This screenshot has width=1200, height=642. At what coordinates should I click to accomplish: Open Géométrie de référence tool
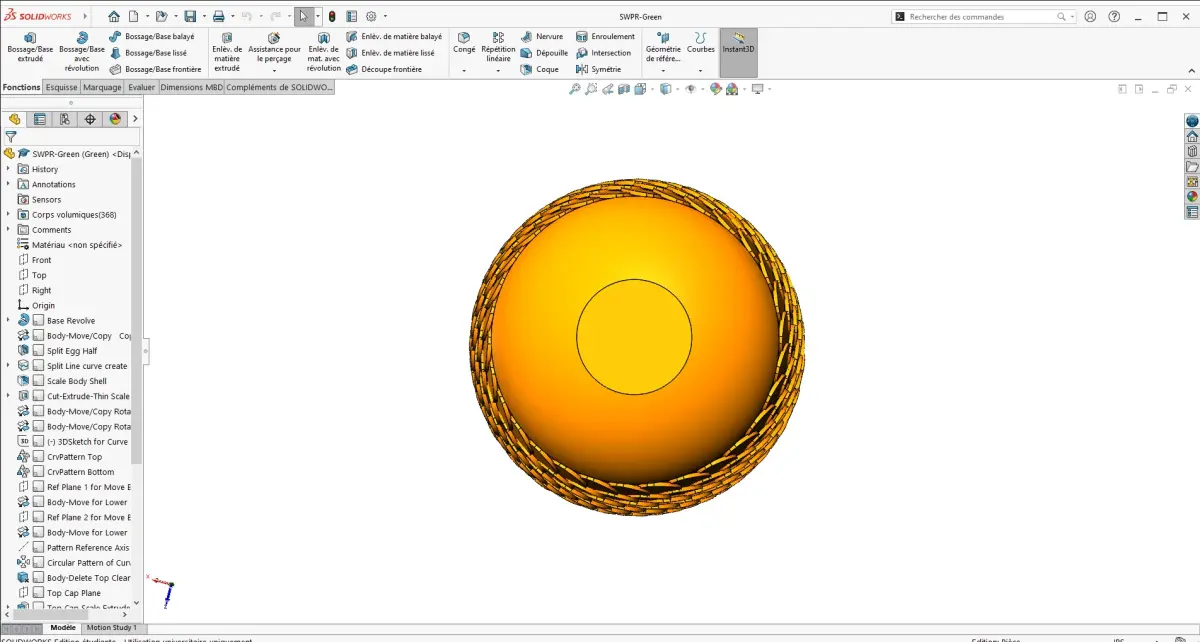click(x=663, y=47)
